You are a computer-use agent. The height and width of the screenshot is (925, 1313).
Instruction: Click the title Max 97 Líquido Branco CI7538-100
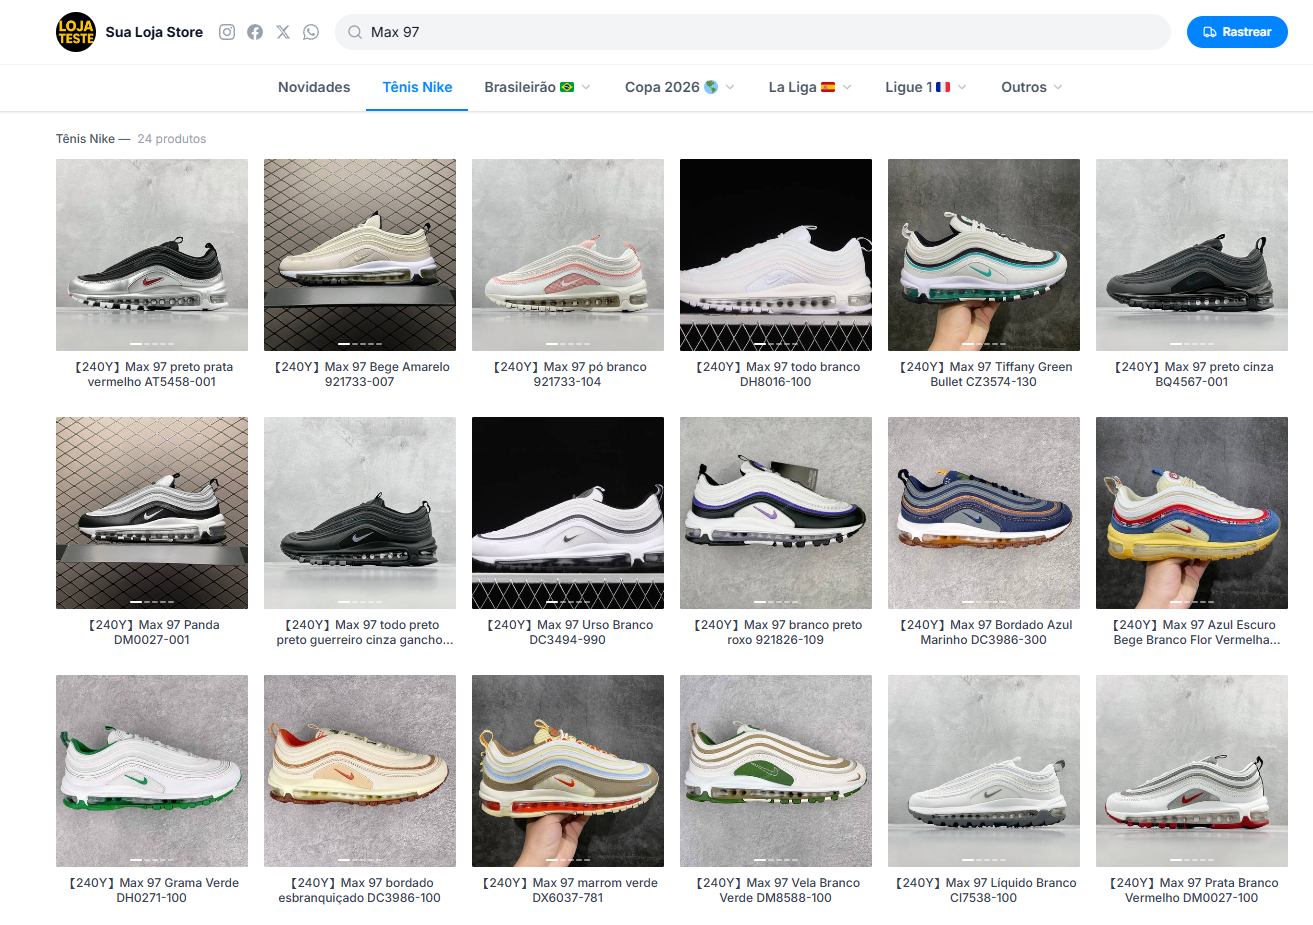[x=984, y=890]
